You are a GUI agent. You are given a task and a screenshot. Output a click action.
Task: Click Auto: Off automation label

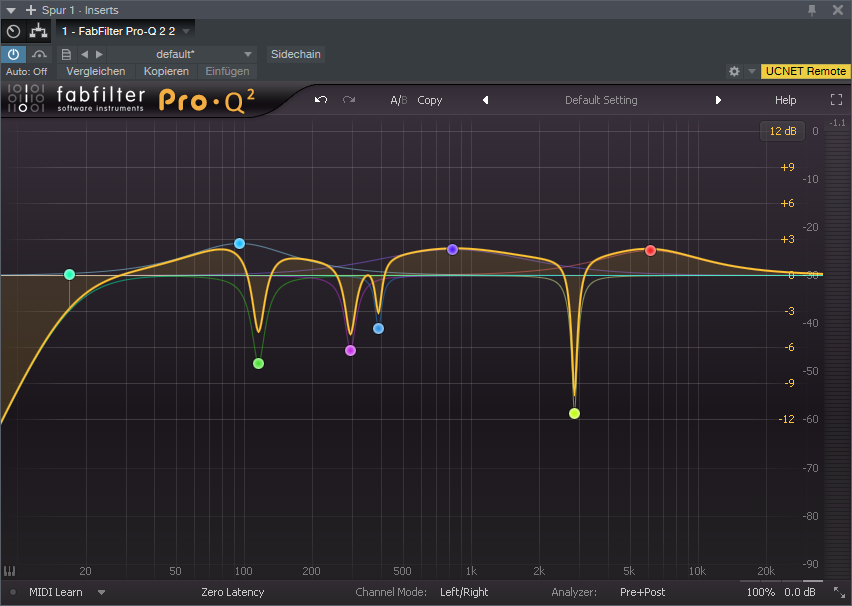[x=26, y=72]
